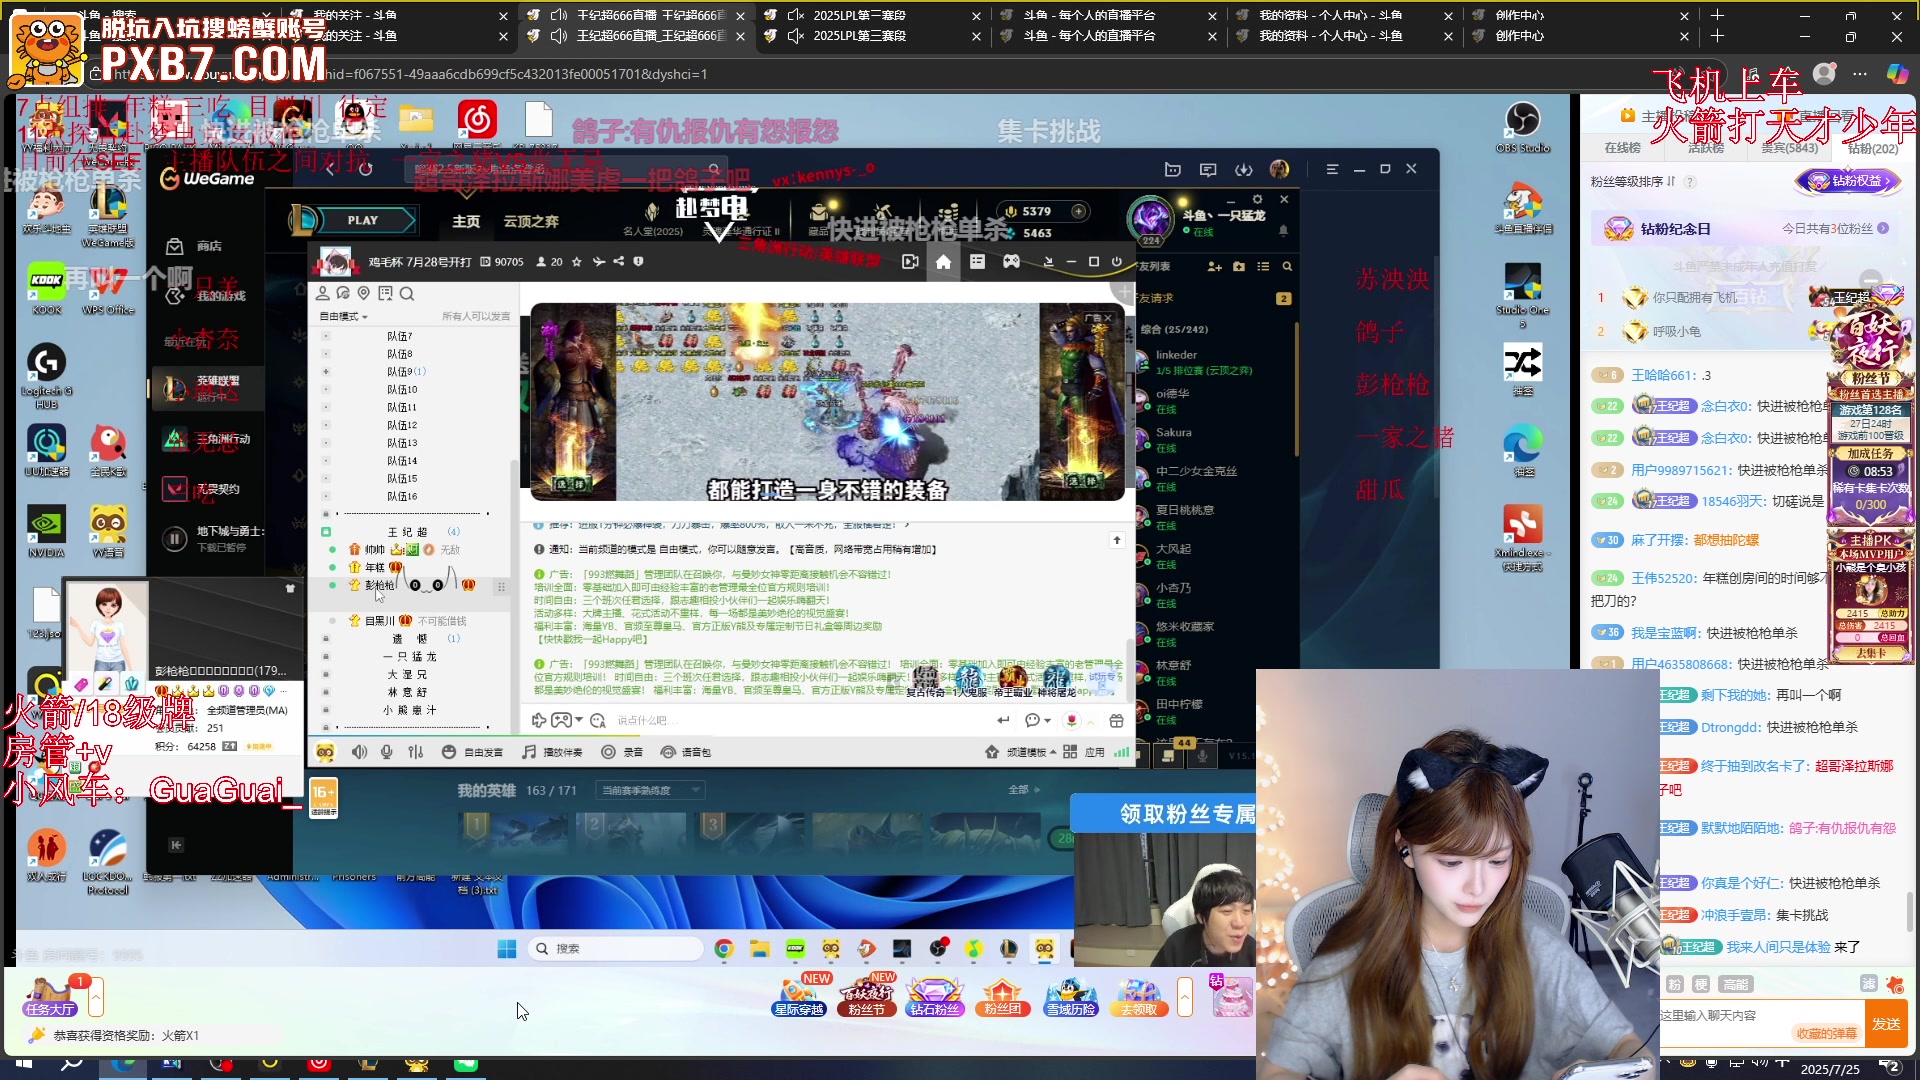Open 钻石粉丝 activity icon
The image size is (1920, 1080).
934,996
